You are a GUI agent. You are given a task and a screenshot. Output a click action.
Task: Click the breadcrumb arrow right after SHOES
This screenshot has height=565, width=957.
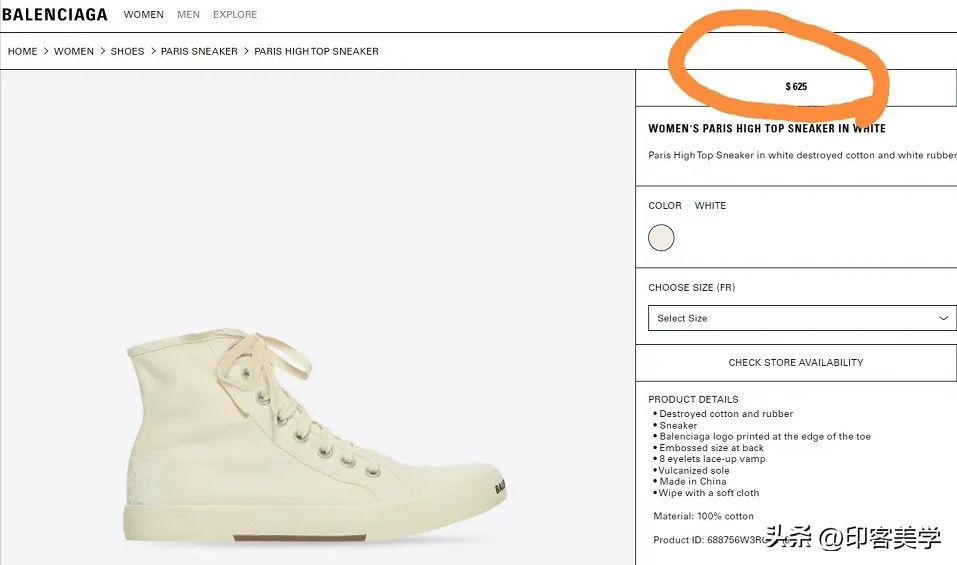(153, 51)
